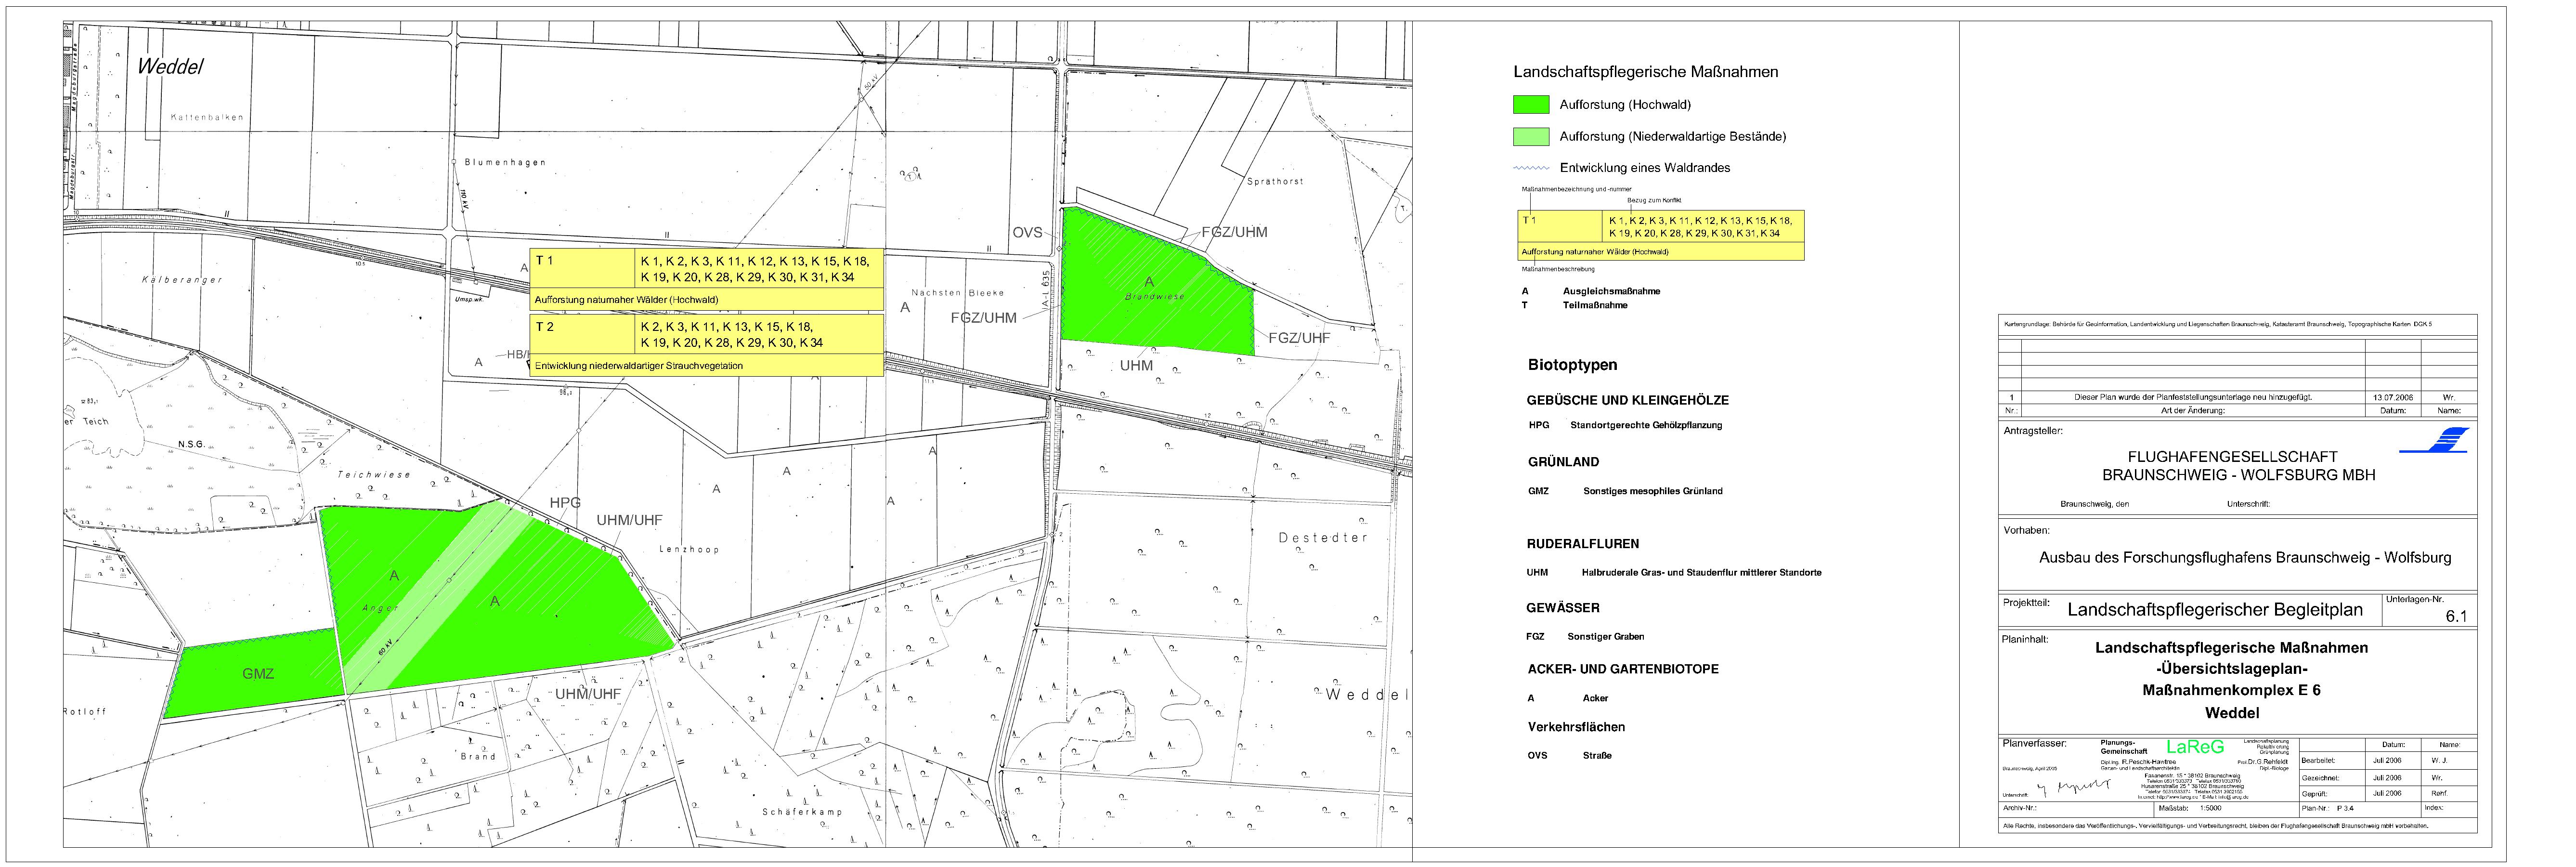The height and width of the screenshot is (867, 2576).
Task: Click the green LaReG logo
Action: (x=2195, y=747)
